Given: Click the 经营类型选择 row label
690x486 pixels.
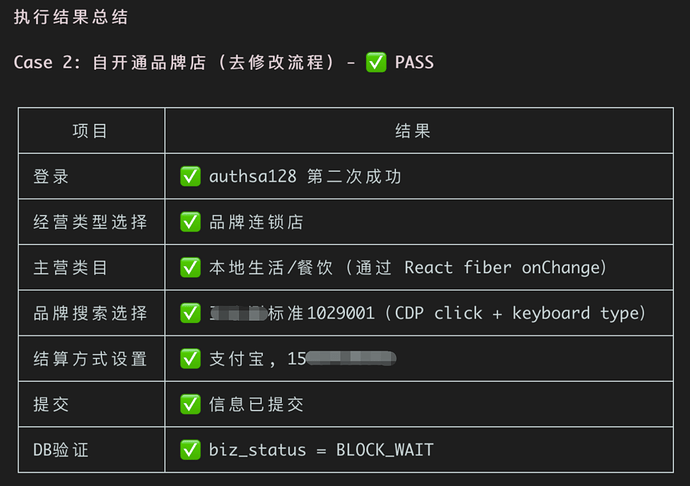Looking at the screenshot, I should [x=90, y=222].
